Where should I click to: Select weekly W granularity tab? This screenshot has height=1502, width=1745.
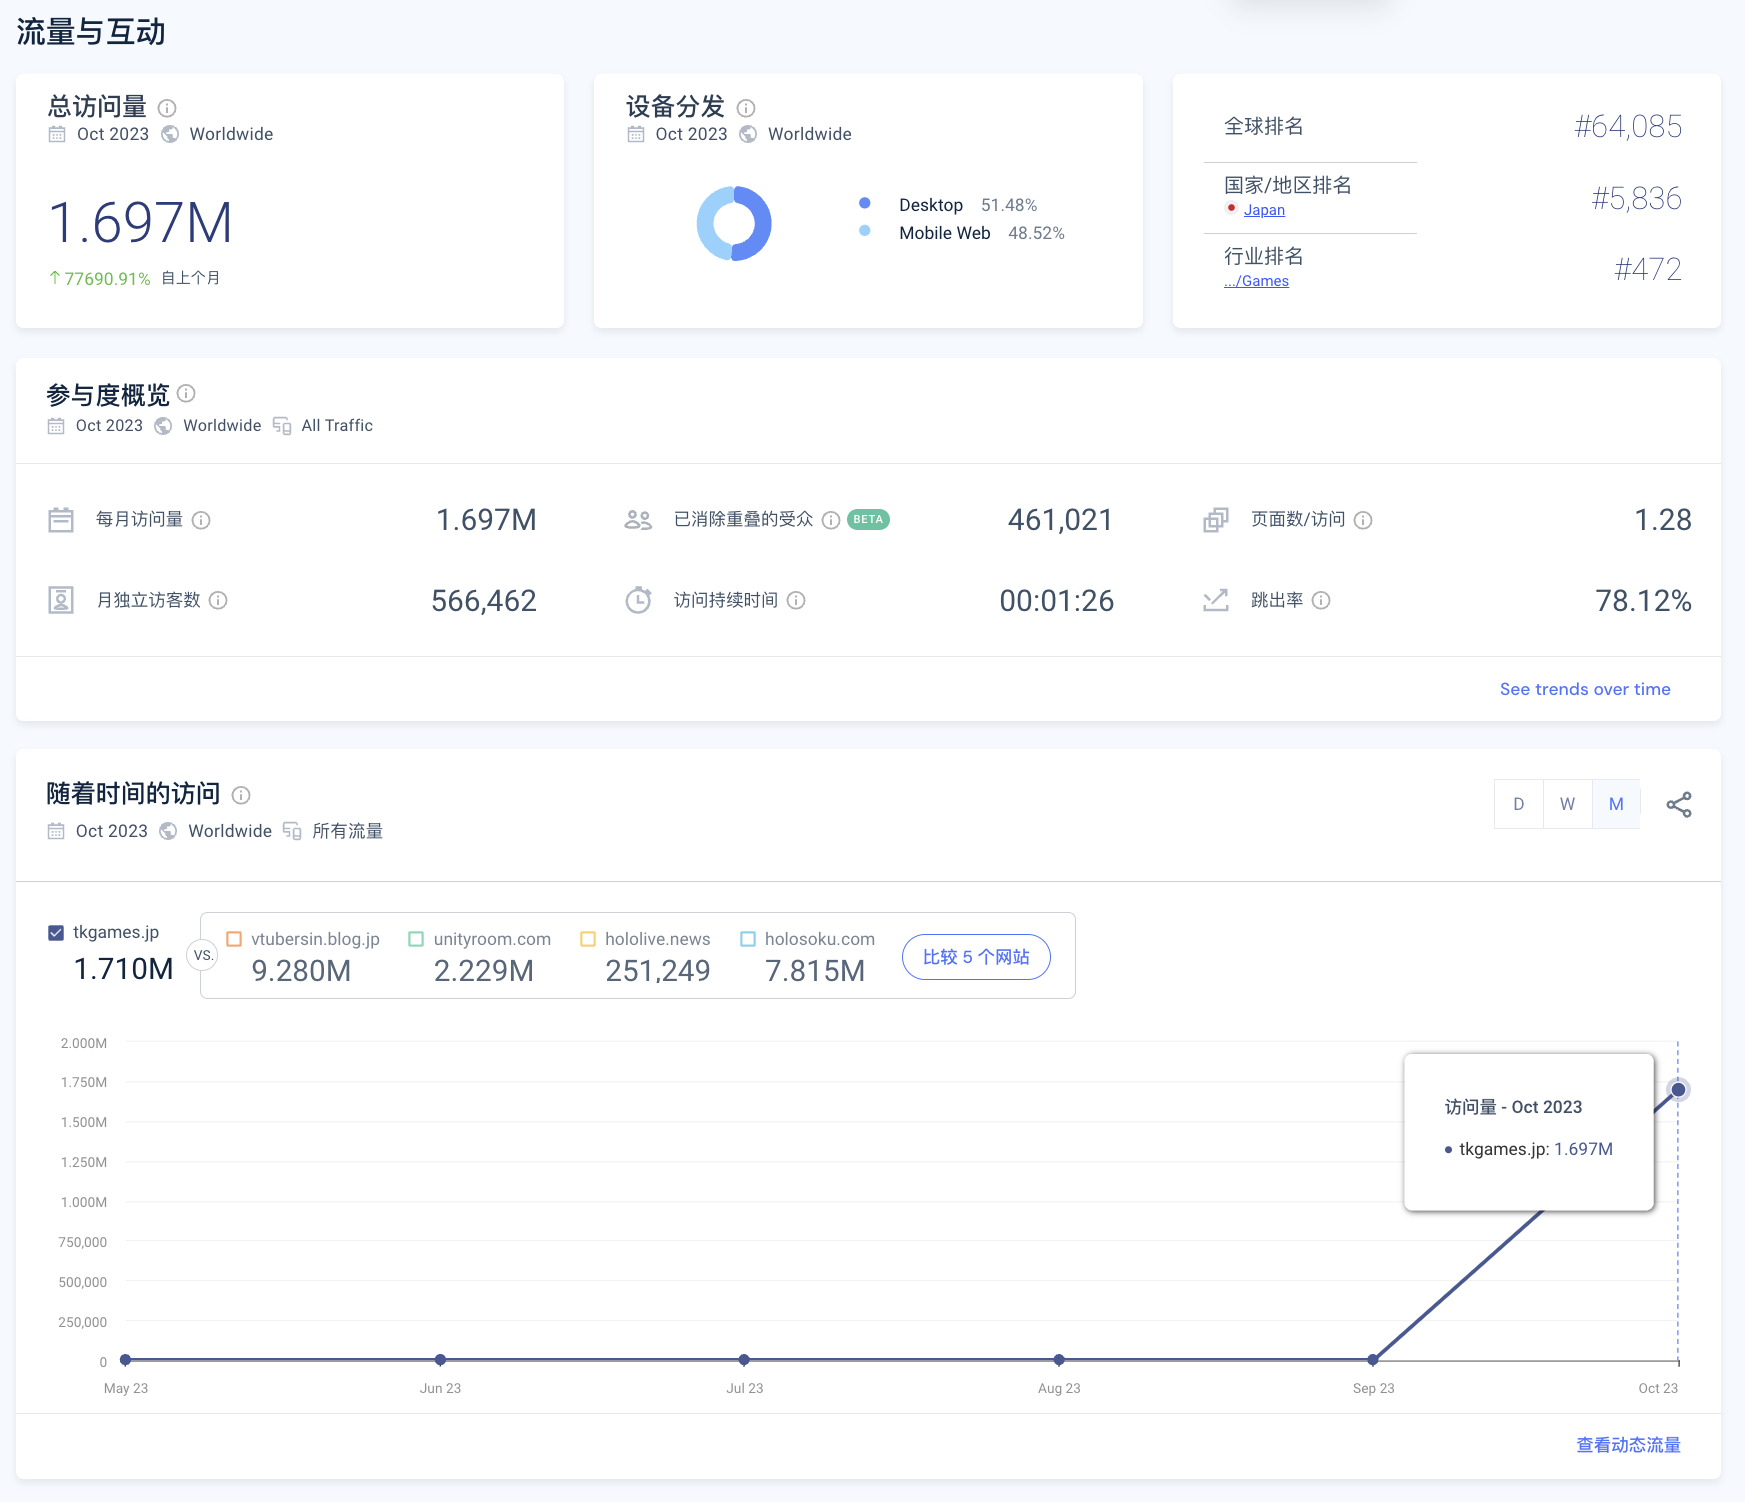[1567, 804]
